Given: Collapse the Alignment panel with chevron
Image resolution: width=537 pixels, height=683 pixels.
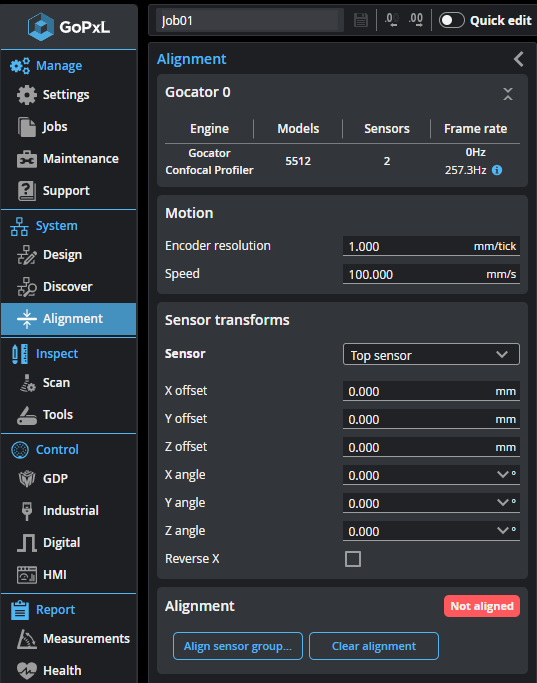Looking at the screenshot, I should click(x=518, y=59).
